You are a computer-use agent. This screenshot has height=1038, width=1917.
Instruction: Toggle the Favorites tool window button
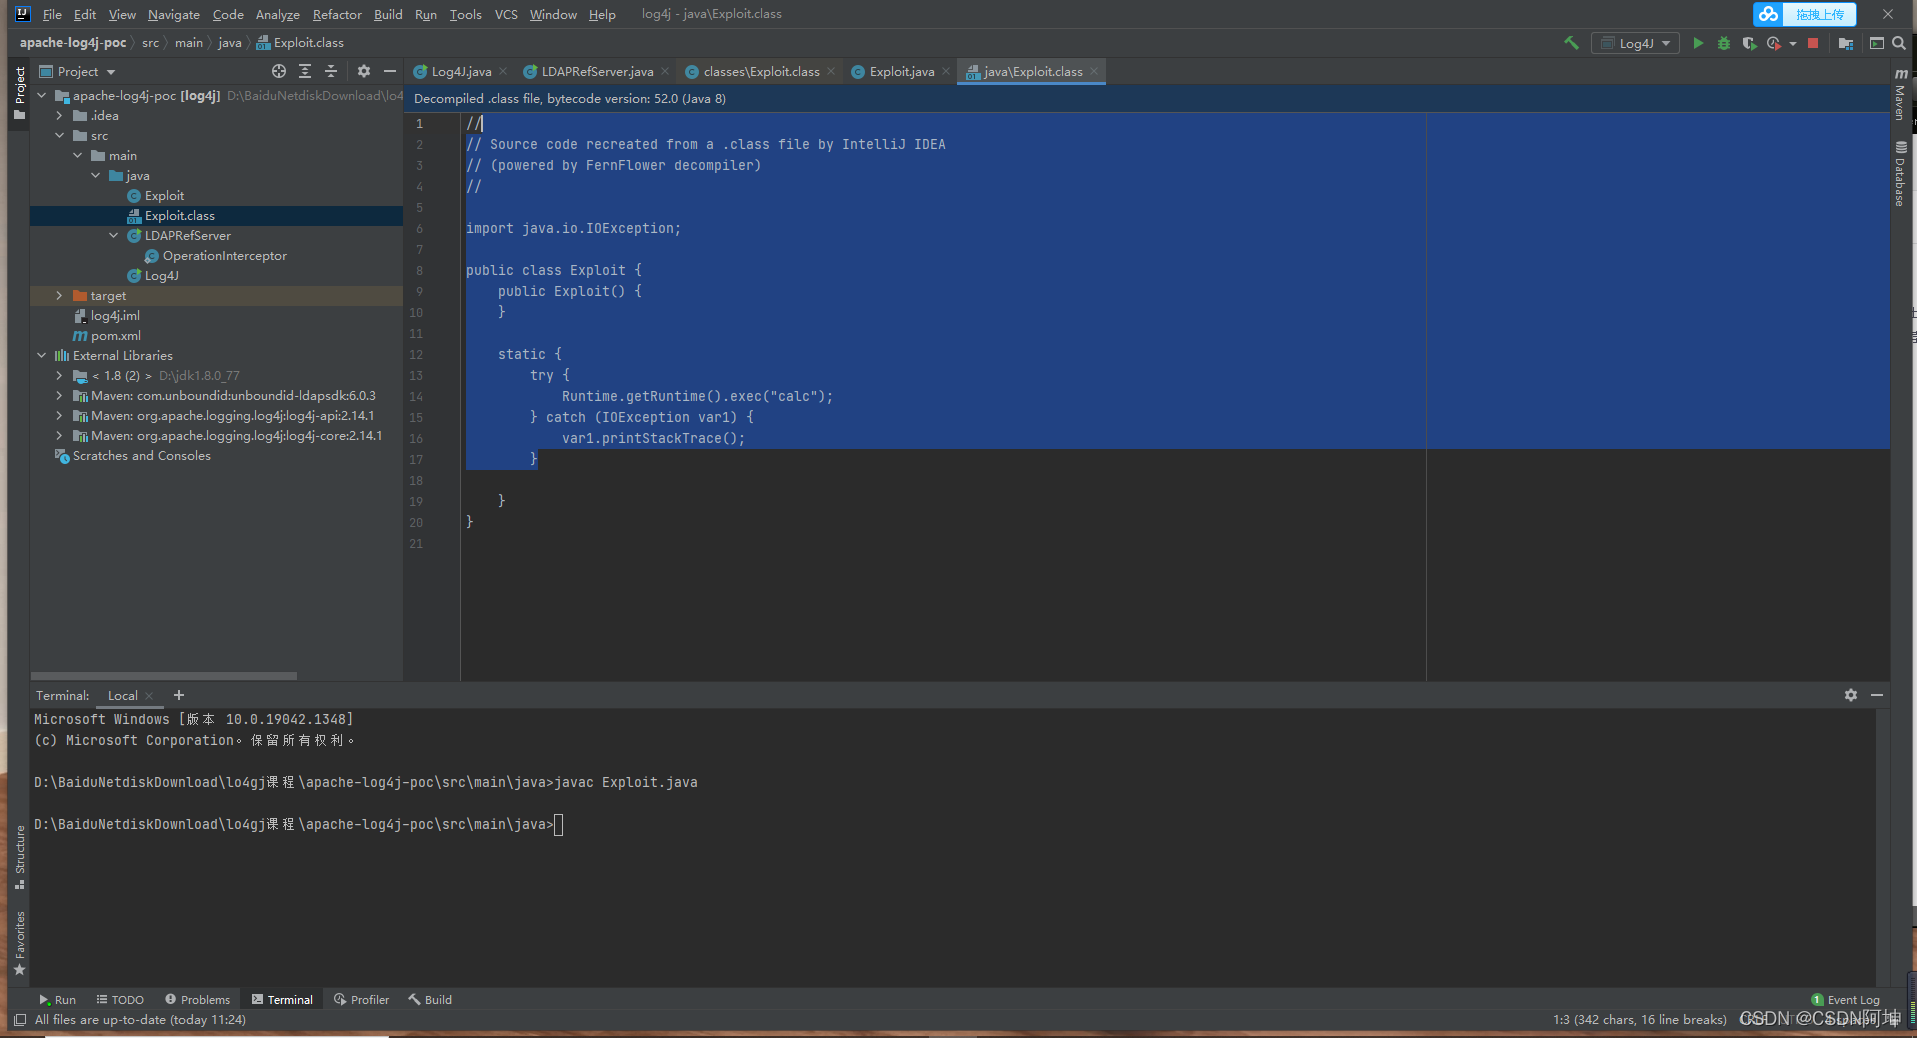(19, 943)
